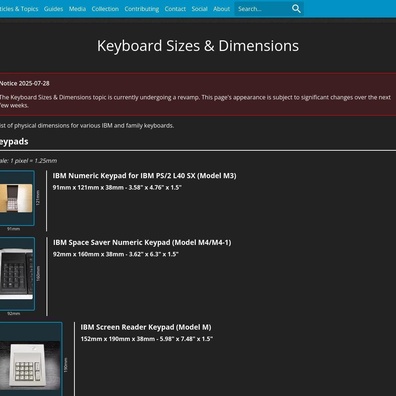Image resolution: width=396 pixels, height=396 pixels.
Task: Open the About page
Action: tap(221, 9)
